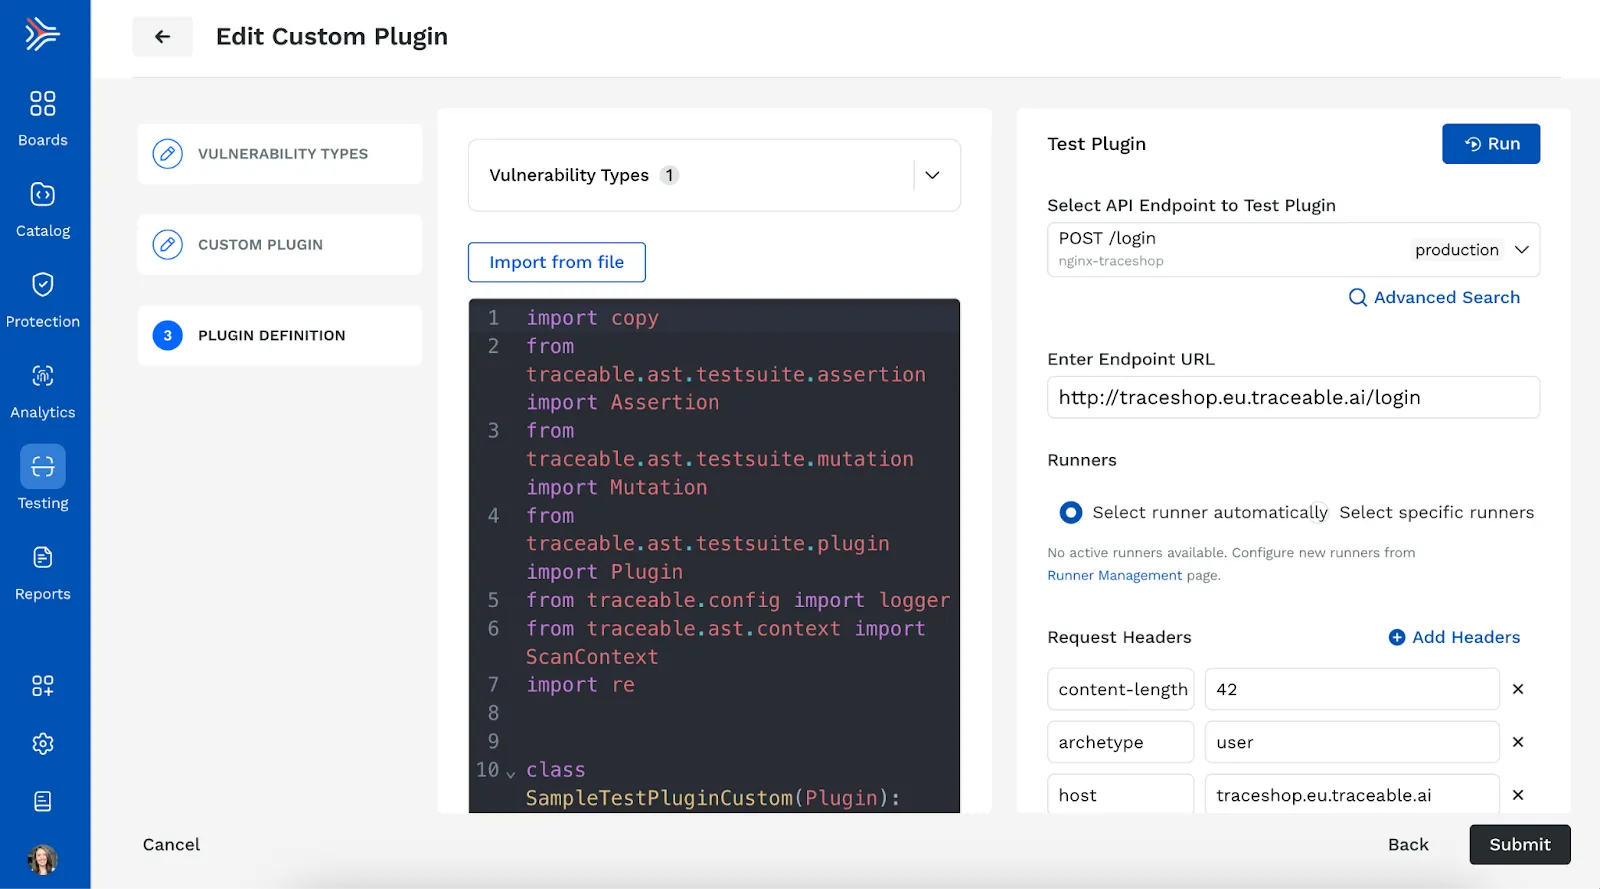Expand the Vulnerability Types dropdown chevron

click(x=932, y=175)
